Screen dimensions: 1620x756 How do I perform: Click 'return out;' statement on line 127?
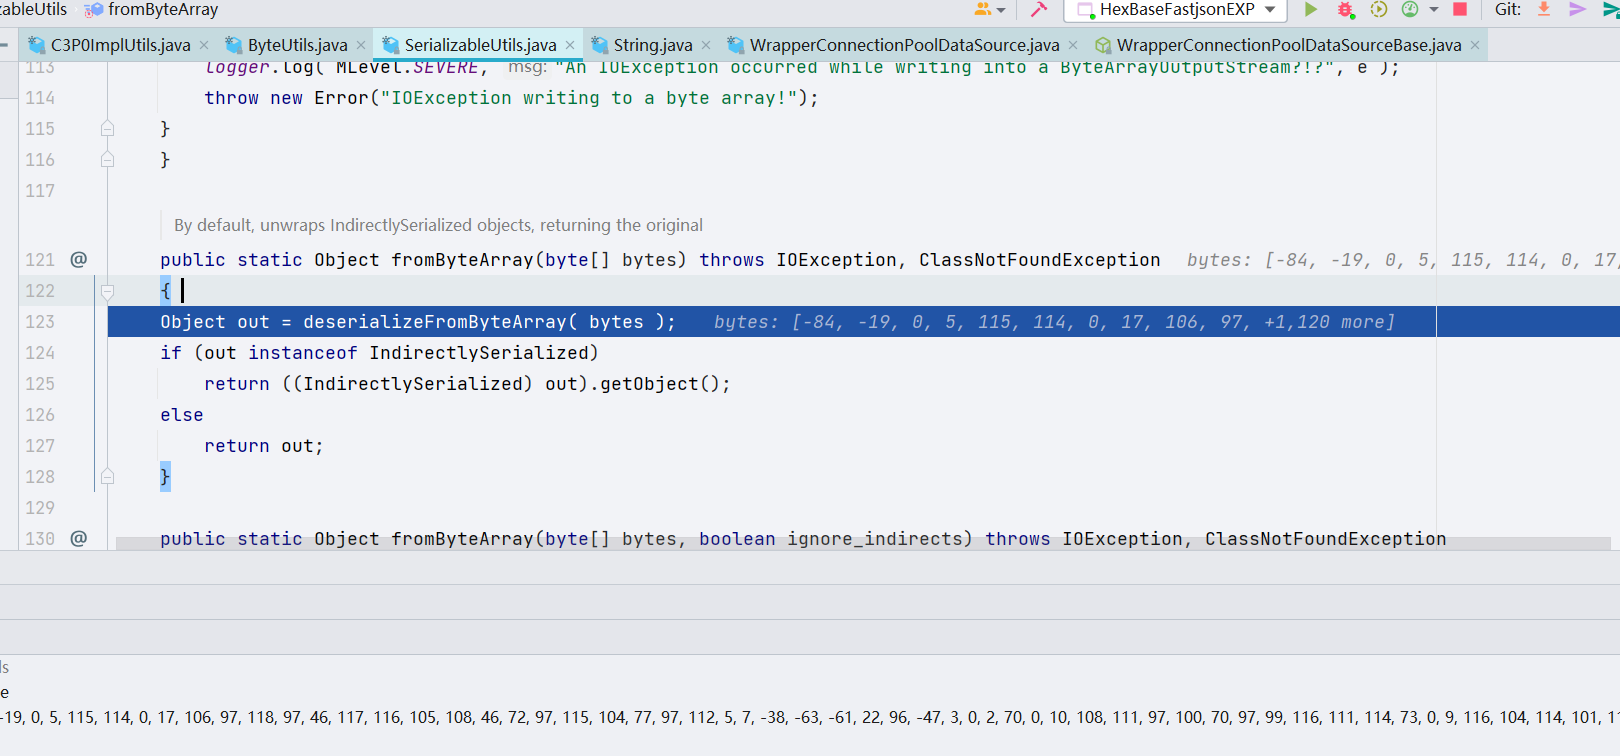coord(264,446)
